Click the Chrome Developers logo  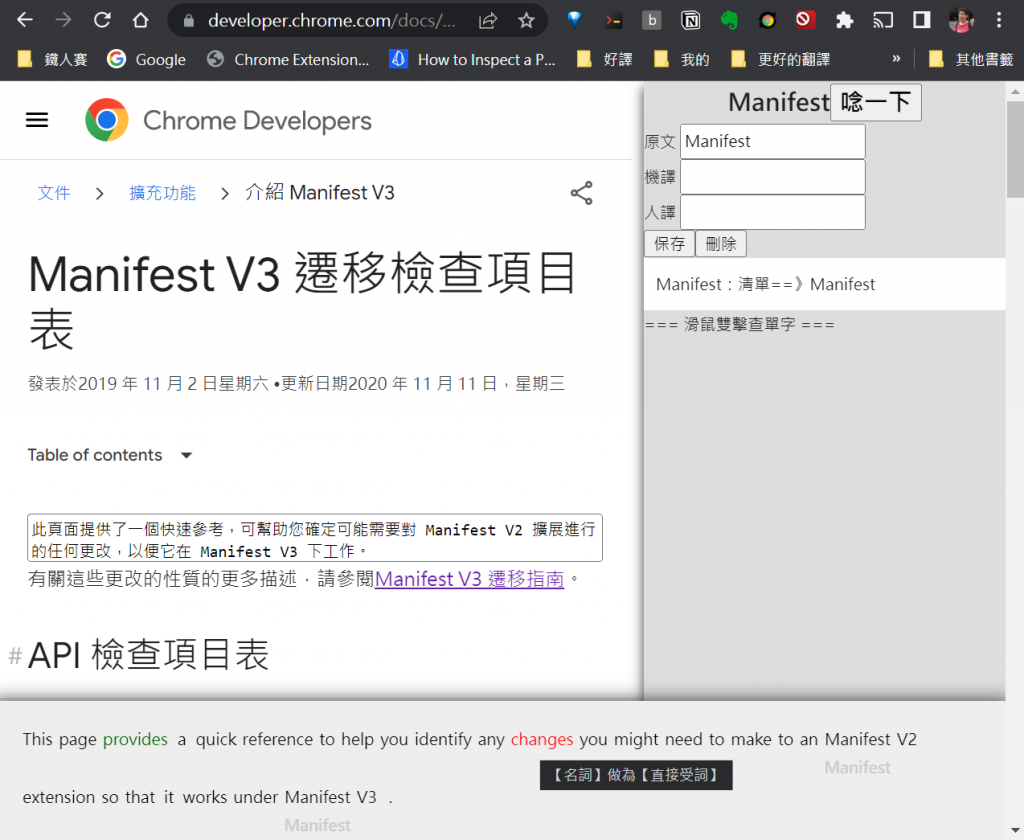click(x=228, y=120)
